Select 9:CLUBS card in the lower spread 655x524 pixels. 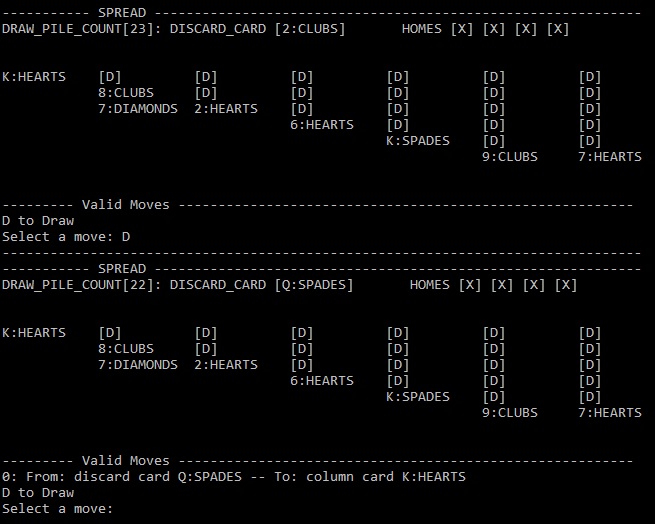510,412
